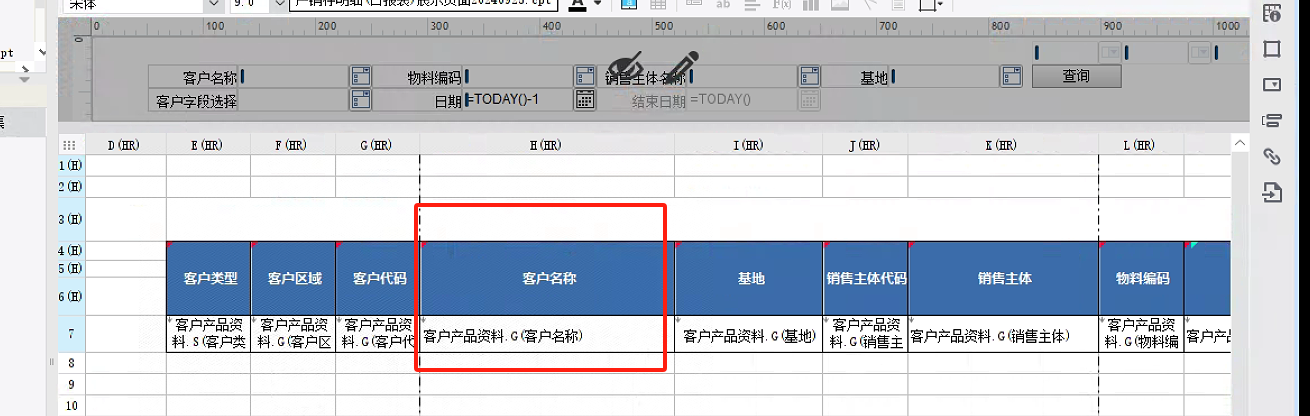Select the 物料编码 blue header cell
Image resolution: width=1310 pixels, height=416 pixels.
[x=1141, y=278]
